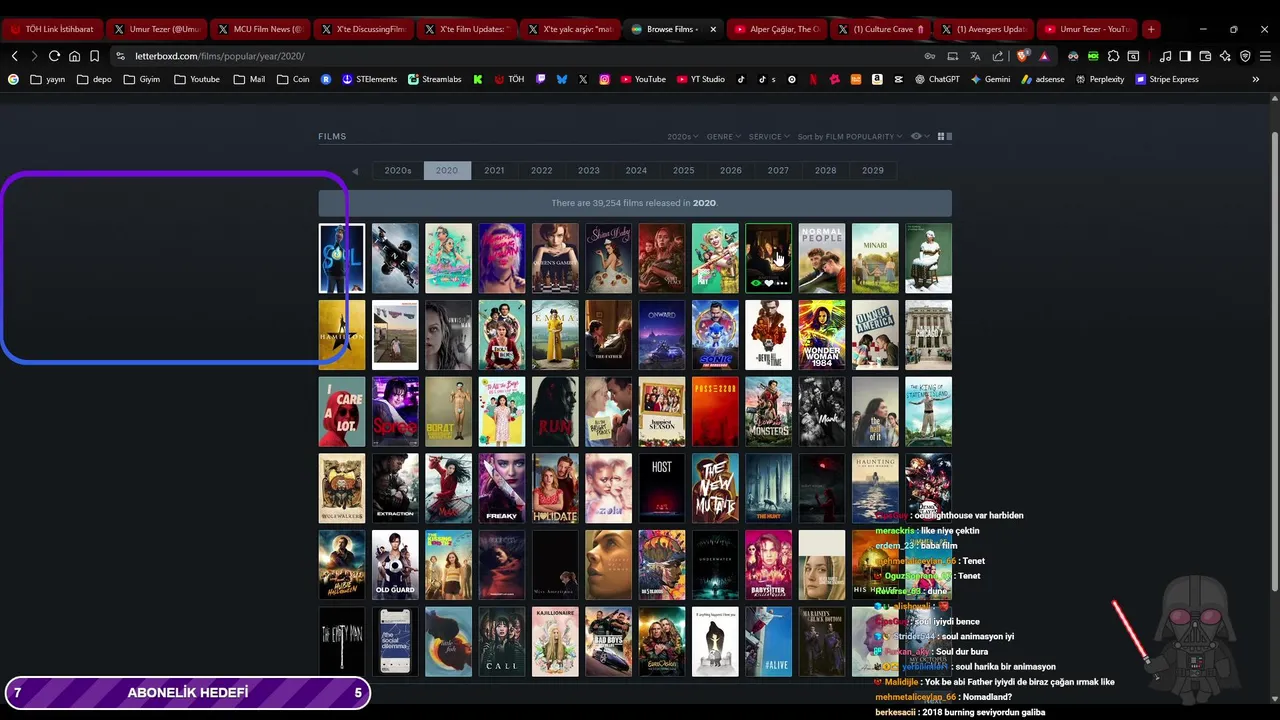Viewport: 1280px width, 720px height.
Task: Open the SERVICE filter dropdown
Action: 768,136
